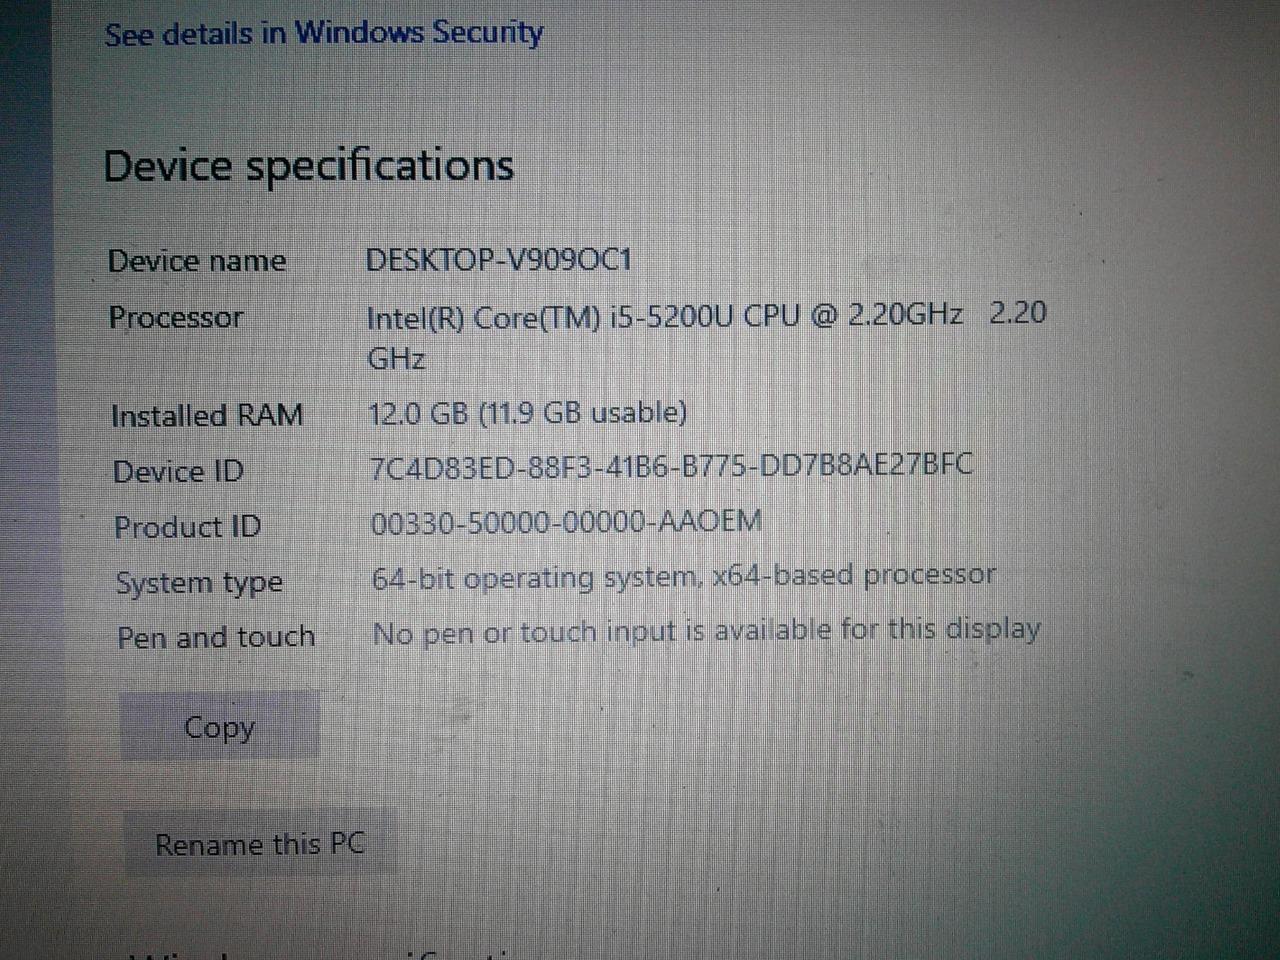Click the Pen and touch label
Viewport: 1280px width, 960px height.
tap(216, 637)
